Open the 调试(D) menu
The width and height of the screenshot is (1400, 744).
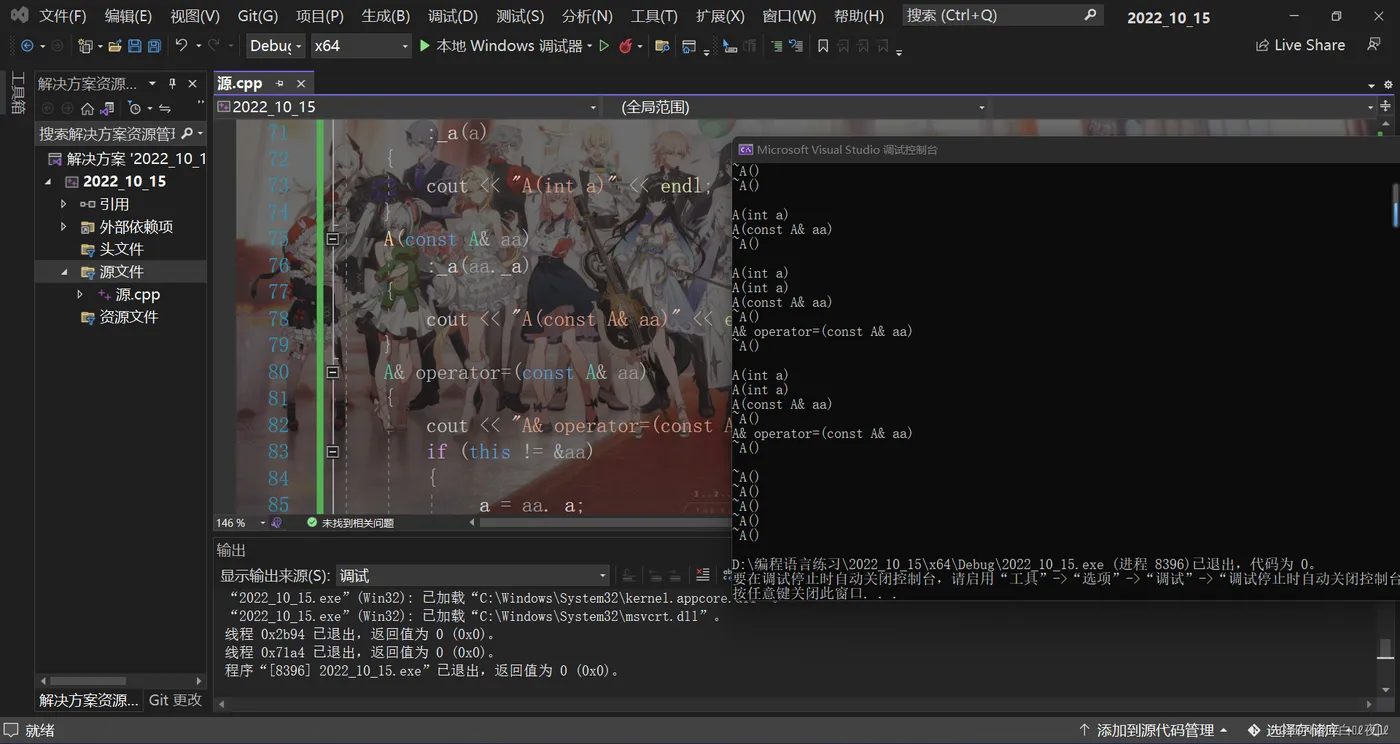pyautogui.click(x=453, y=16)
